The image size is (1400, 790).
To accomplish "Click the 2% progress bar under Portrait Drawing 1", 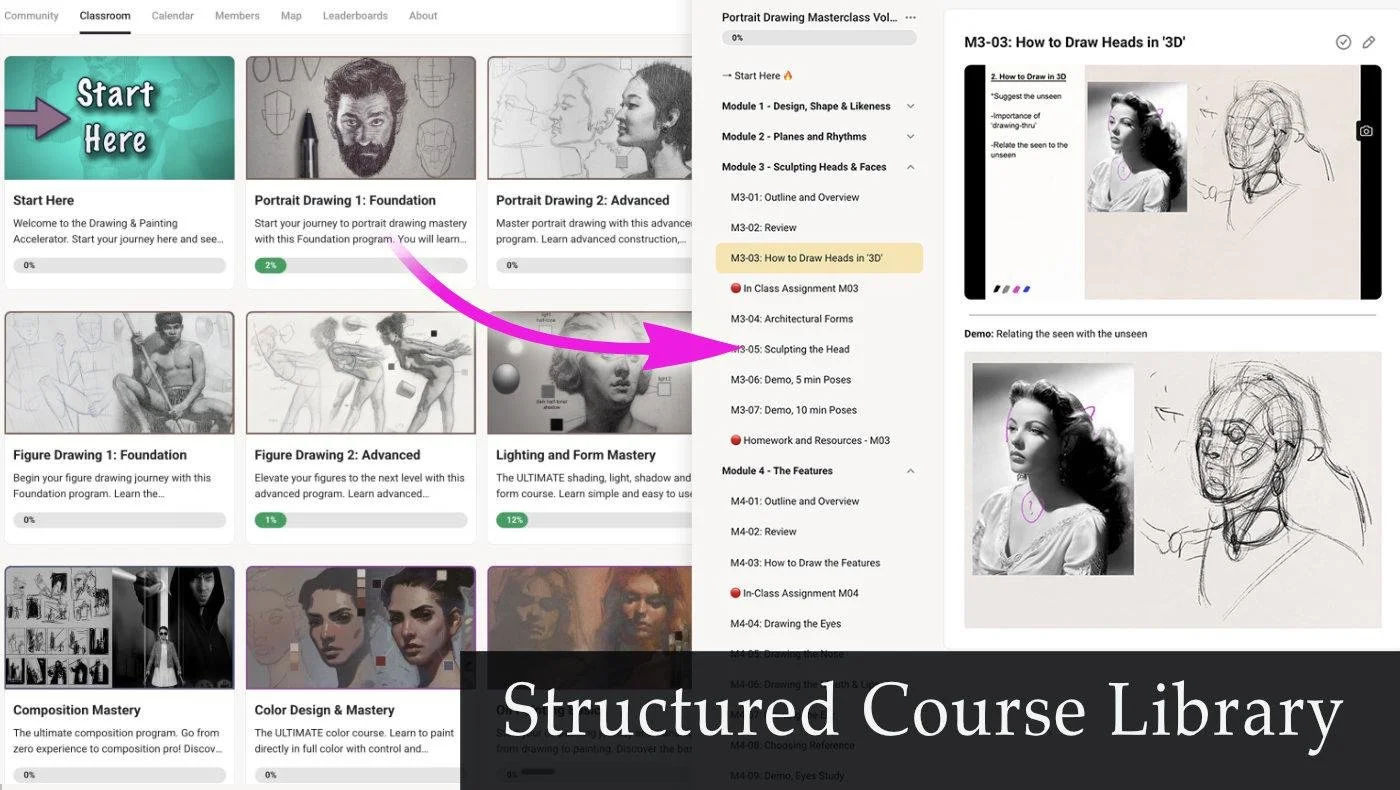I will click(361, 266).
